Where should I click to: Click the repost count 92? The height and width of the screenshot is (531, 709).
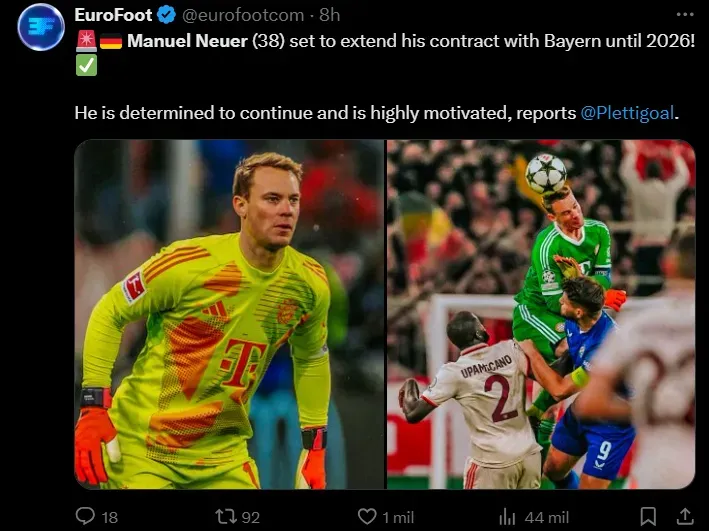coord(251,517)
